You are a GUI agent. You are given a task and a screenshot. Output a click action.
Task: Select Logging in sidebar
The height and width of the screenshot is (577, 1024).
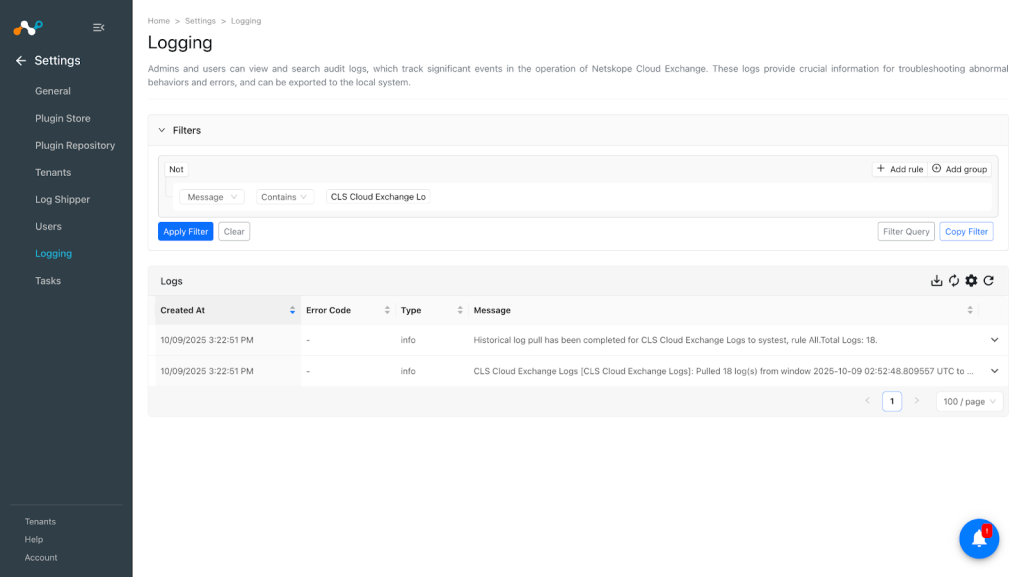pyautogui.click(x=54, y=254)
